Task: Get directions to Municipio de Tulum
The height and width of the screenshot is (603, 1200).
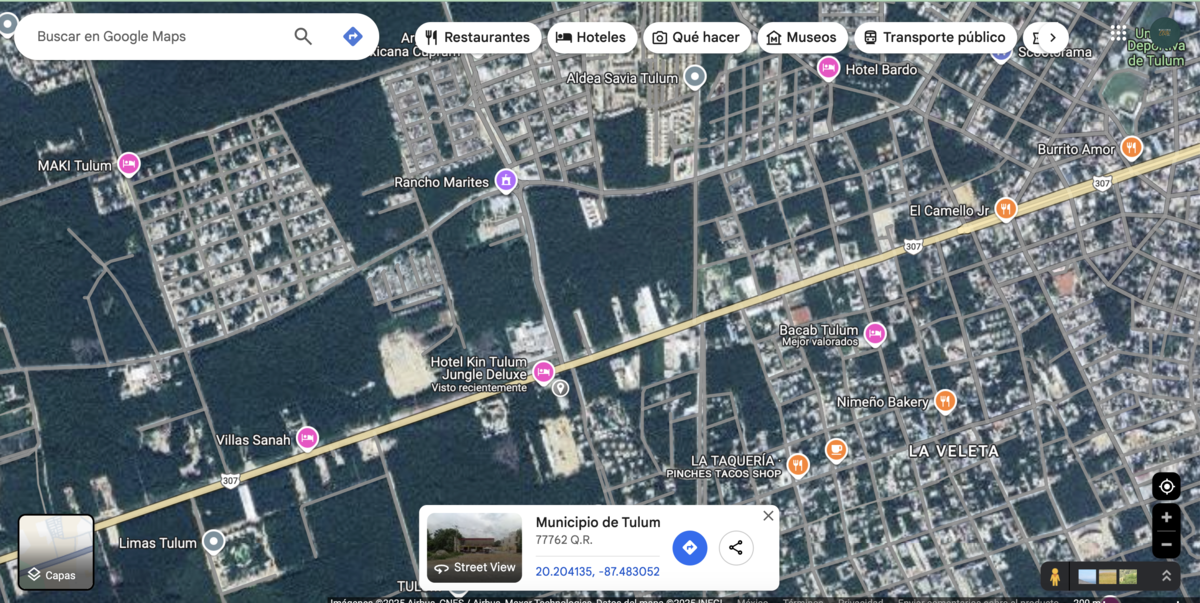Action: point(689,547)
